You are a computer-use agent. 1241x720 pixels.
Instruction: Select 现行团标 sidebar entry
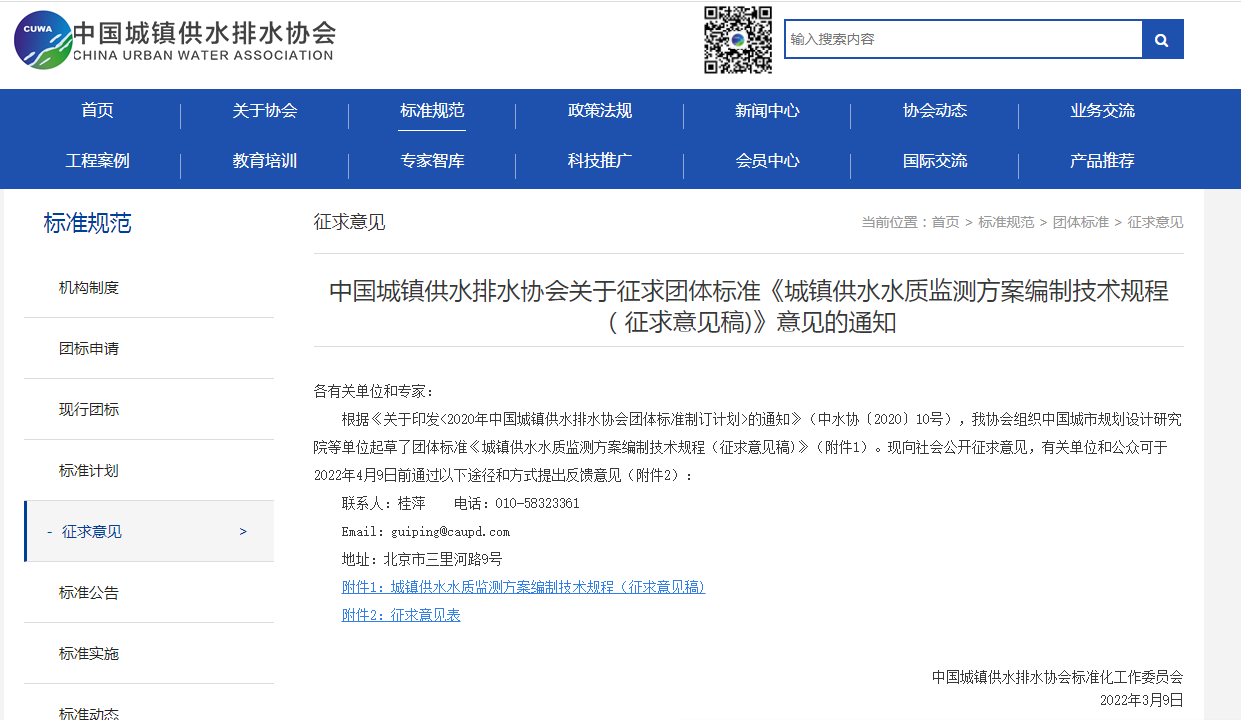click(x=89, y=410)
